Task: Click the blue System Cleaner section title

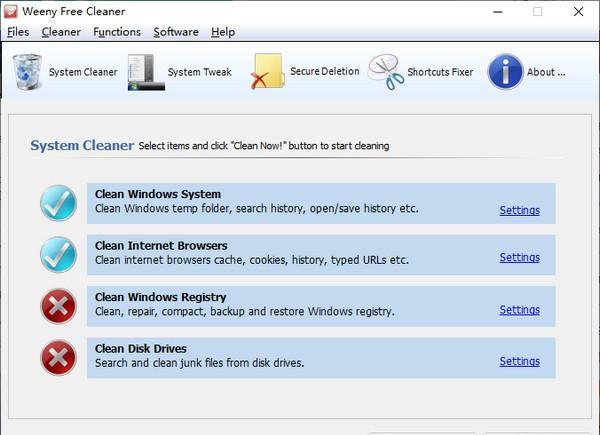Action: coord(82,145)
